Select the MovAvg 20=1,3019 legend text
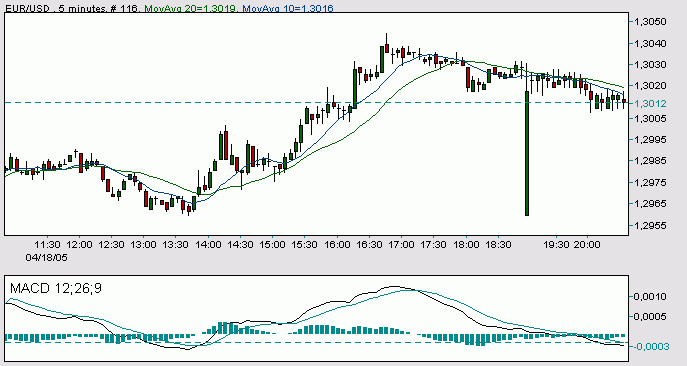The image size is (687, 366). pyautogui.click(x=190, y=8)
